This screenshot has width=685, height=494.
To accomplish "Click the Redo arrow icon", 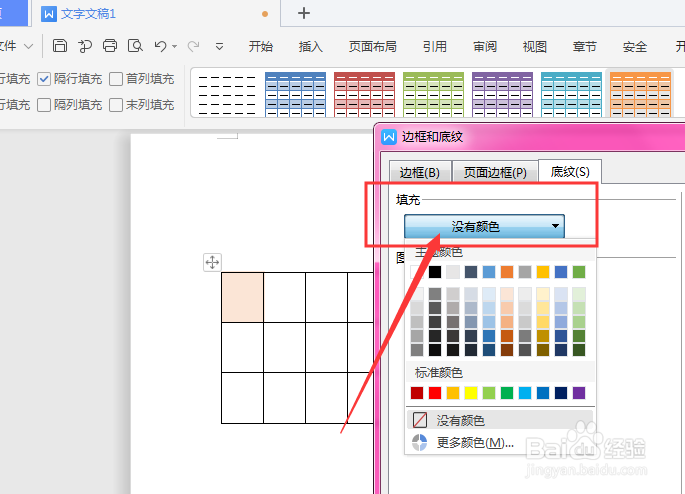I will point(194,46).
